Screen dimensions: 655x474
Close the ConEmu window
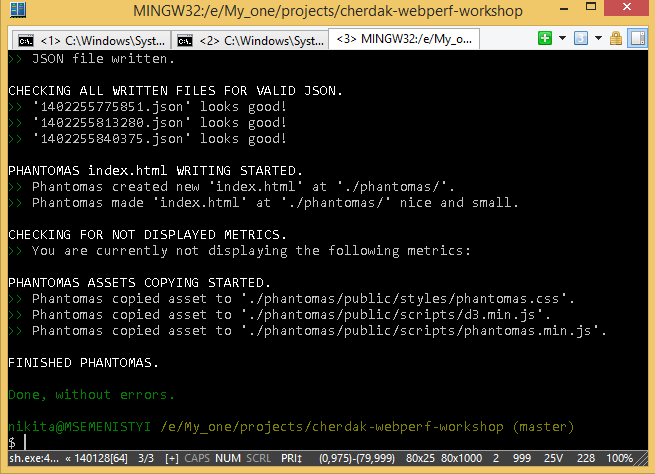point(627,7)
